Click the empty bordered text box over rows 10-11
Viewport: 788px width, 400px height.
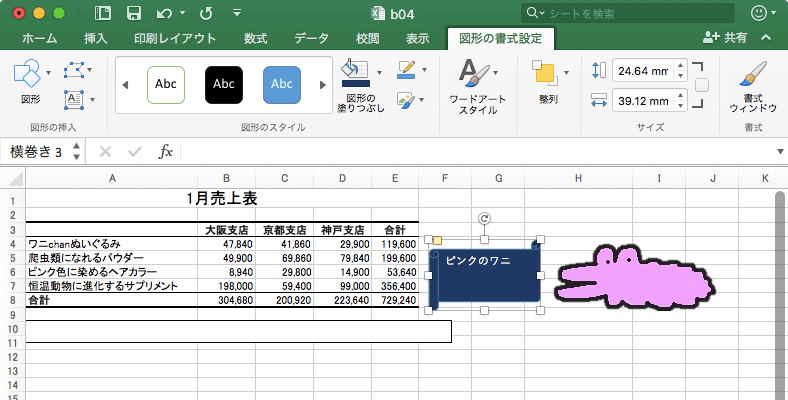[239, 332]
